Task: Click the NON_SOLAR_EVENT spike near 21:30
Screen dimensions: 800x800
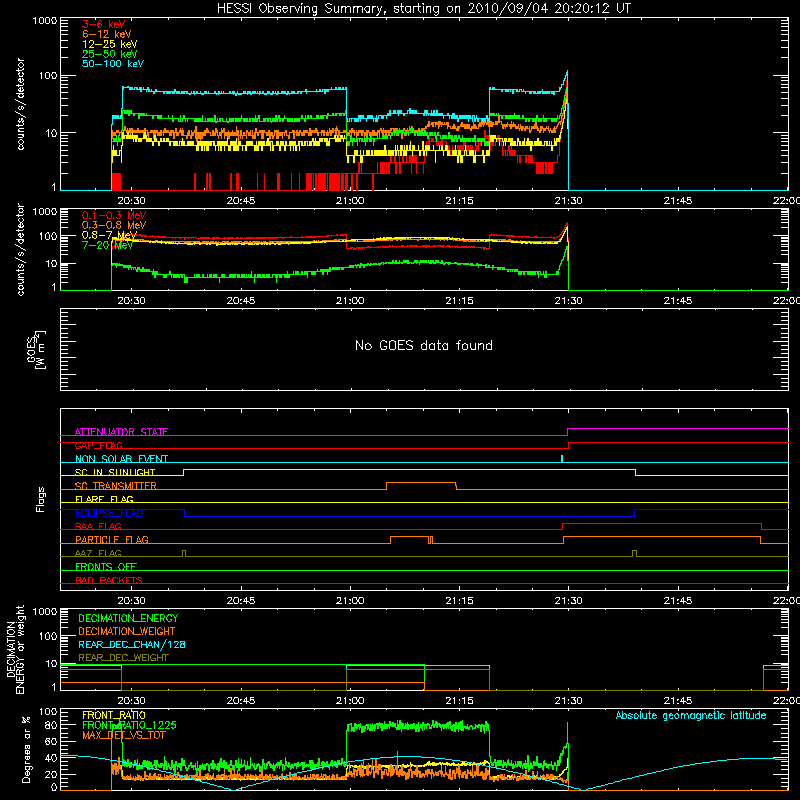Action: (562, 458)
